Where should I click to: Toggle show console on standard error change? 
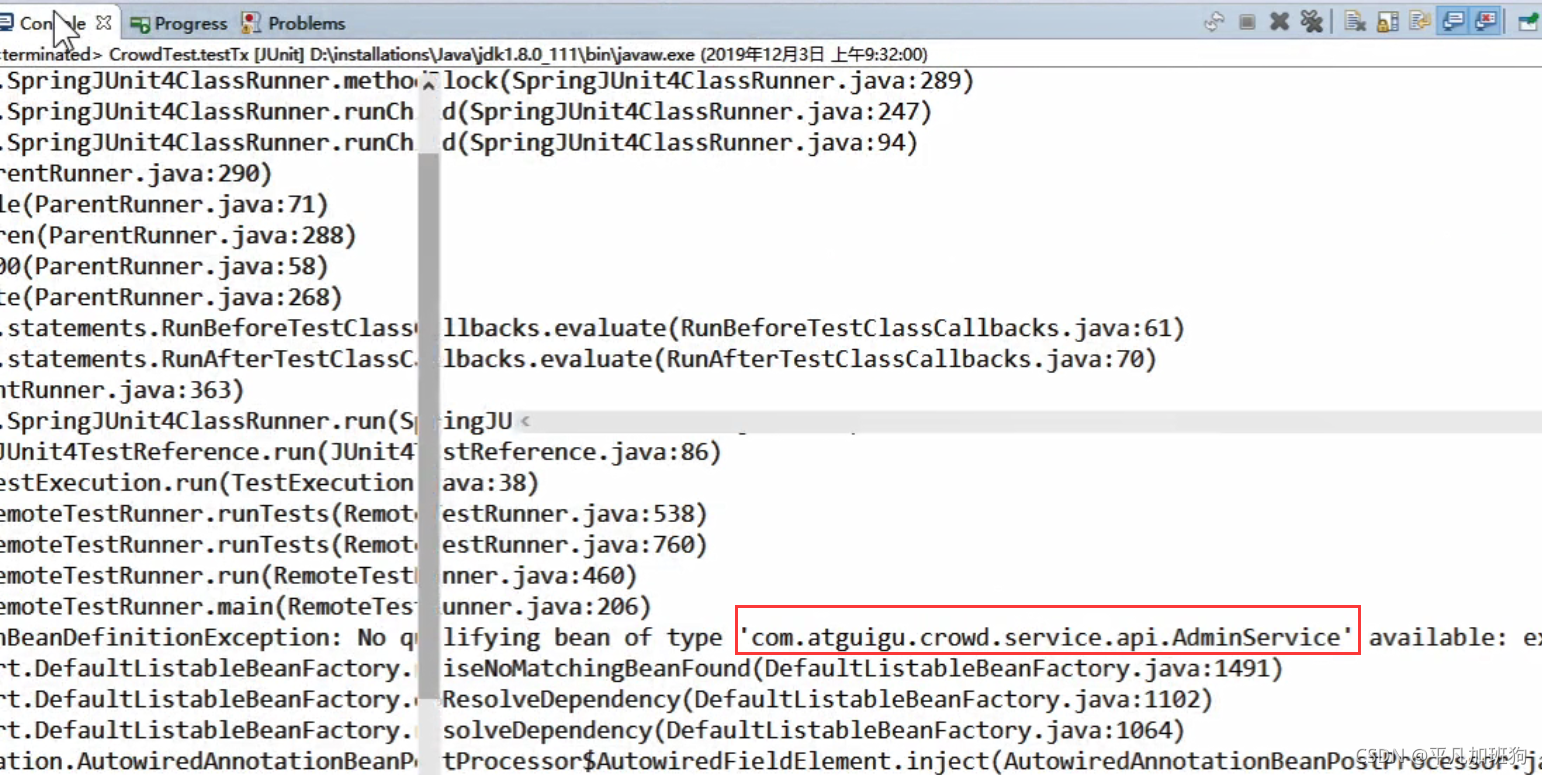tap(1486, 21)
